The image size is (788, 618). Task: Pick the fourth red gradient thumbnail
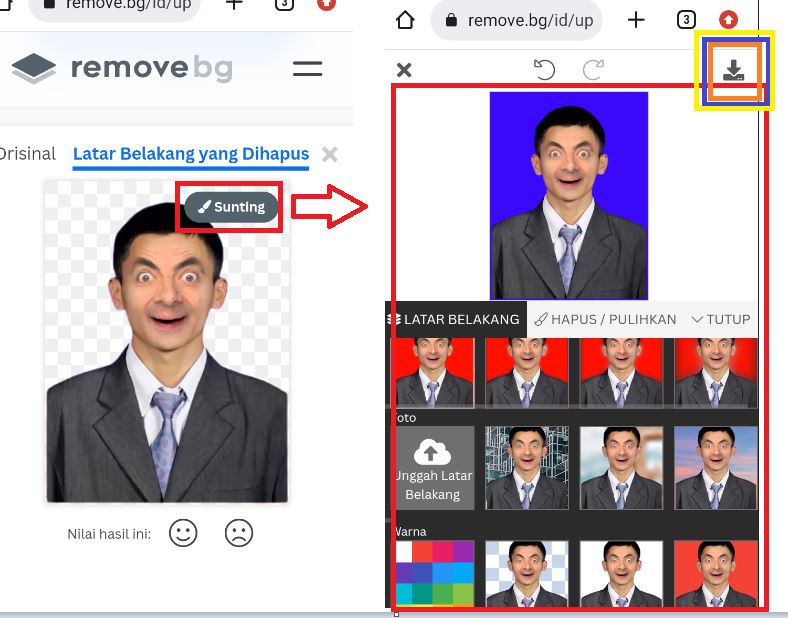[x=716, y=372]
